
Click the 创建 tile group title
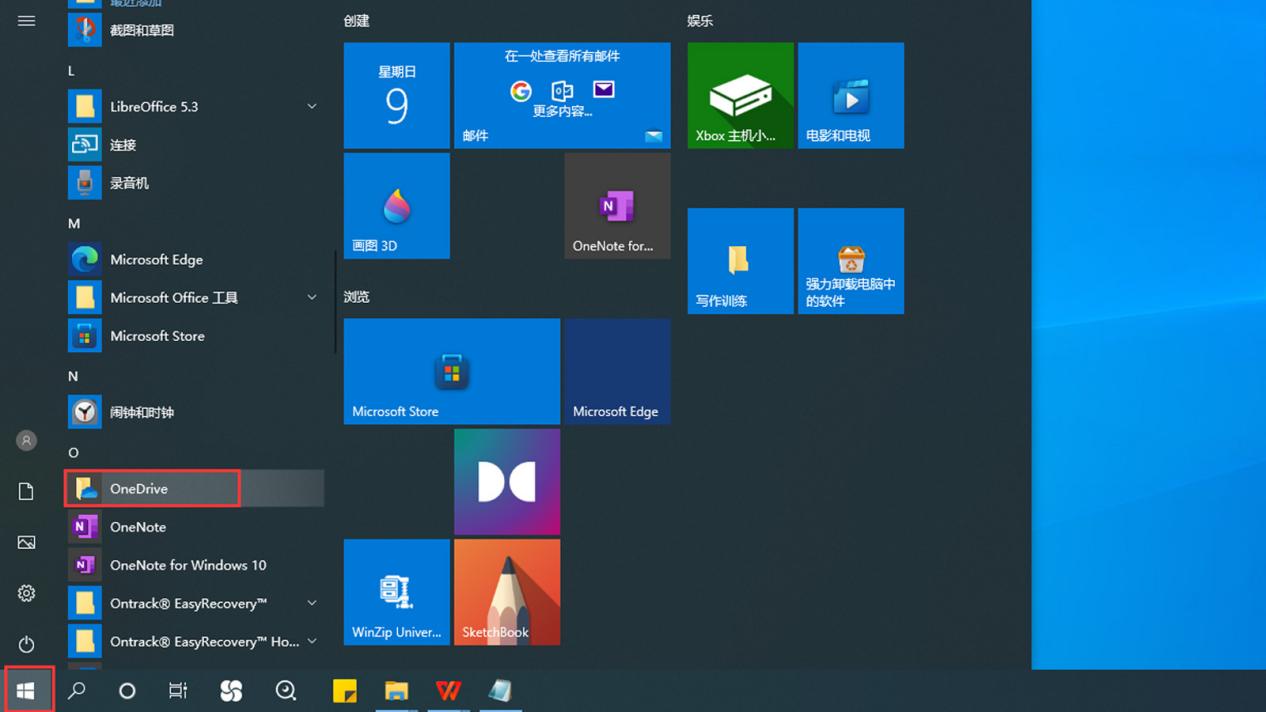click(356, 21)
